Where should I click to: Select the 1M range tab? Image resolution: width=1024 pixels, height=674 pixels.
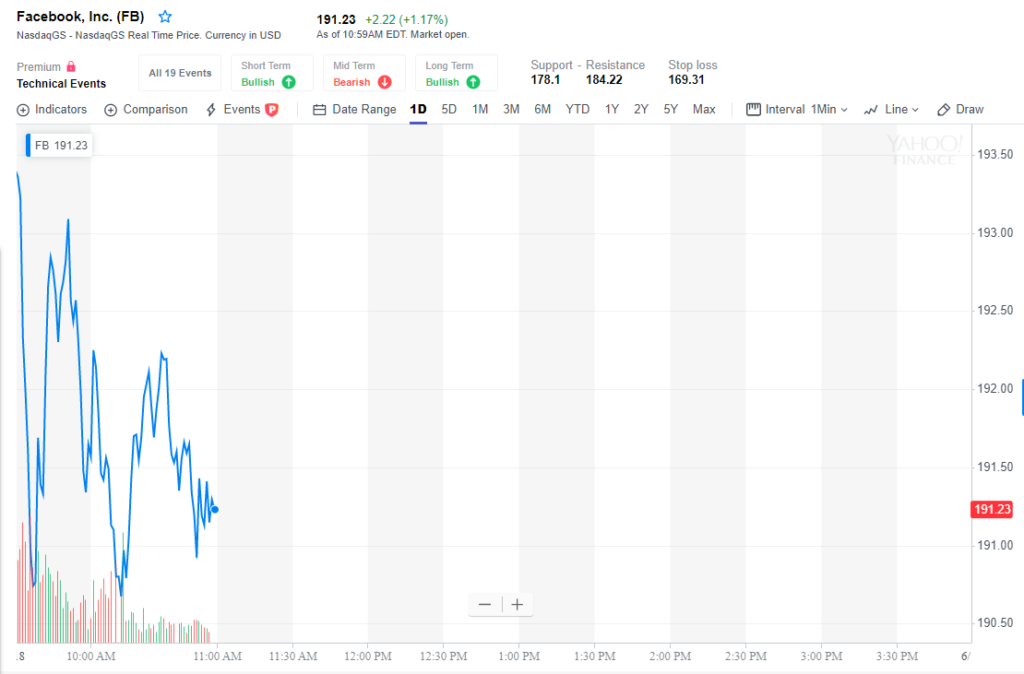tap(480, 110)
